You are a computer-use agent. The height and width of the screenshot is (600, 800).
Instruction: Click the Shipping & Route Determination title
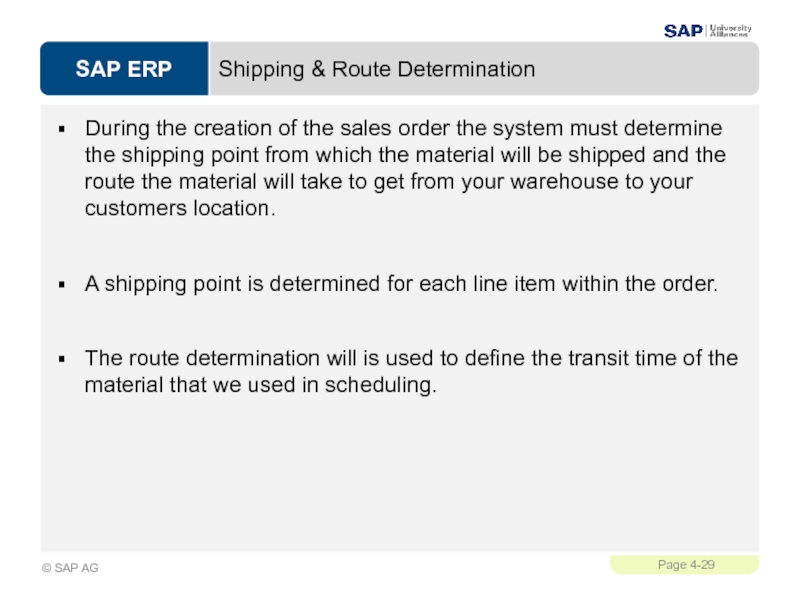pyautogui.click(x=377, y=69)
